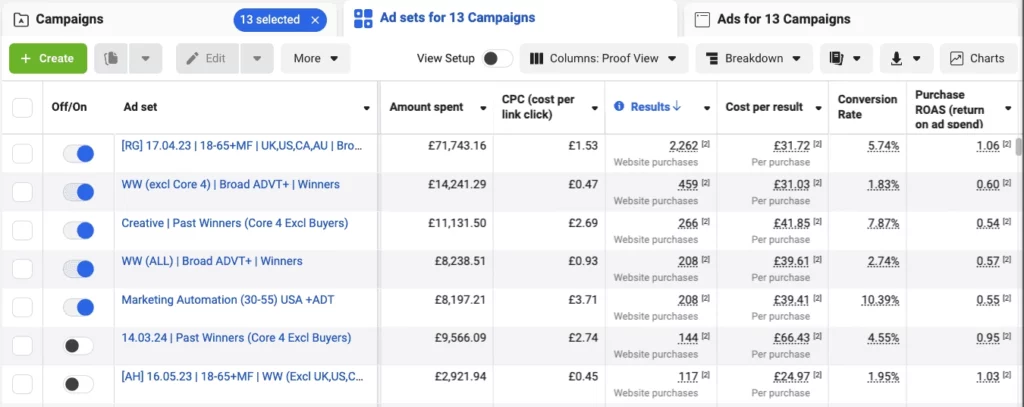Click the Breakdown icon button
1024x407 pixels.
click(712, 59)
